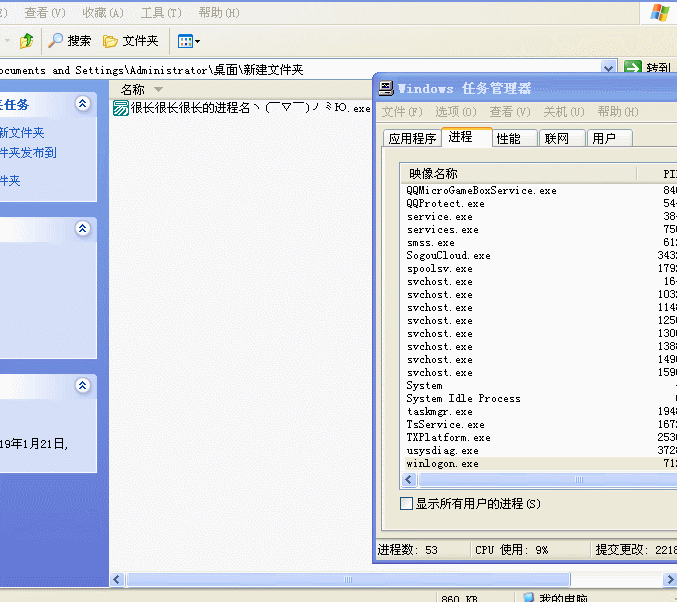Collapse the details sidebar panel
This screenshot has height=602, width=677.
click(82, 385)
